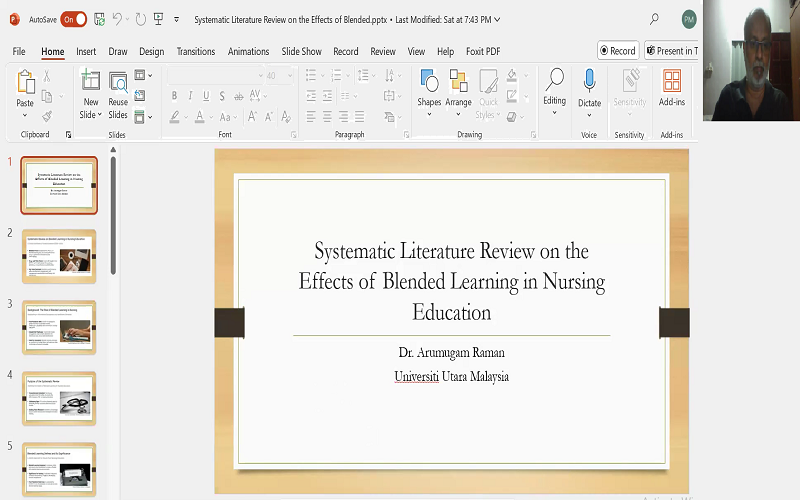Image resolution: width=800 pixels, height=500 pixels.
Task: Select the Format Painter brush
Action: click(x=47, y=116)
